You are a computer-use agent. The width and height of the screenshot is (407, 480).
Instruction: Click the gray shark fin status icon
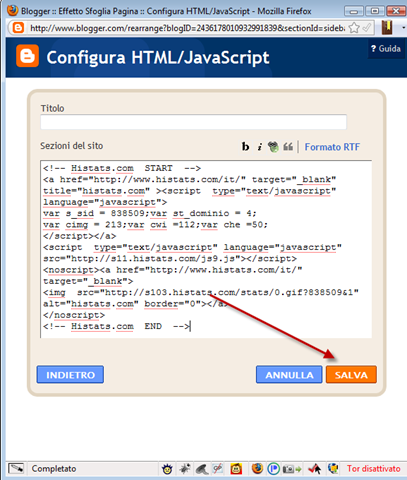click(x=202, y=469)
